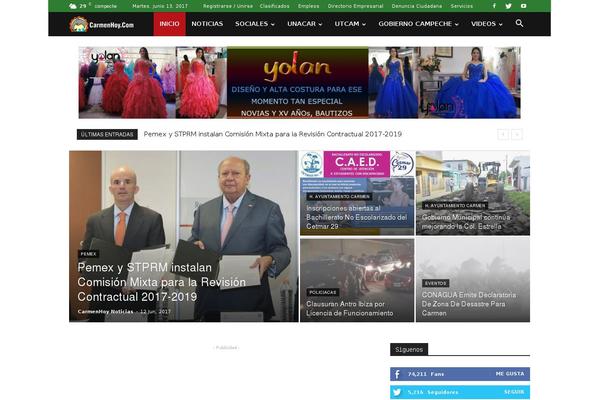Click the PEMEX category tag
600x400 pixels.
pyautogui.click(x=88, y=254)
